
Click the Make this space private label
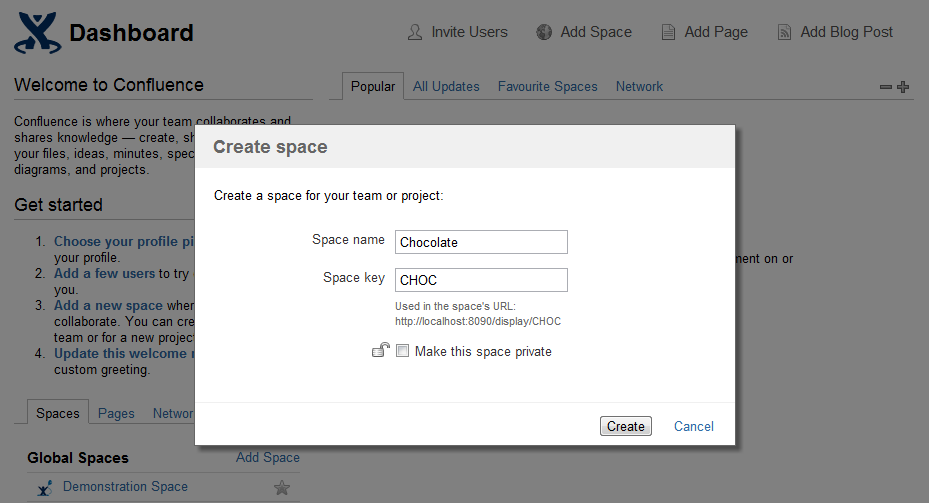tap(483, 351)
